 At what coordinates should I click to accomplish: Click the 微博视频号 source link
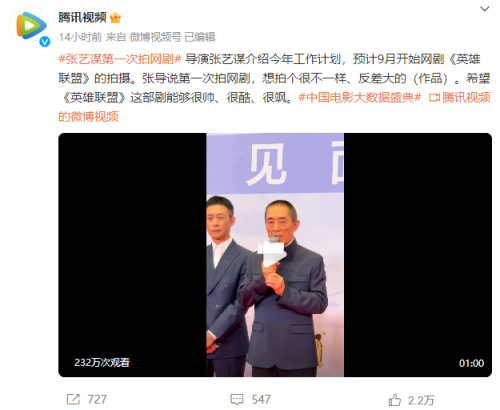click(155, 37)
